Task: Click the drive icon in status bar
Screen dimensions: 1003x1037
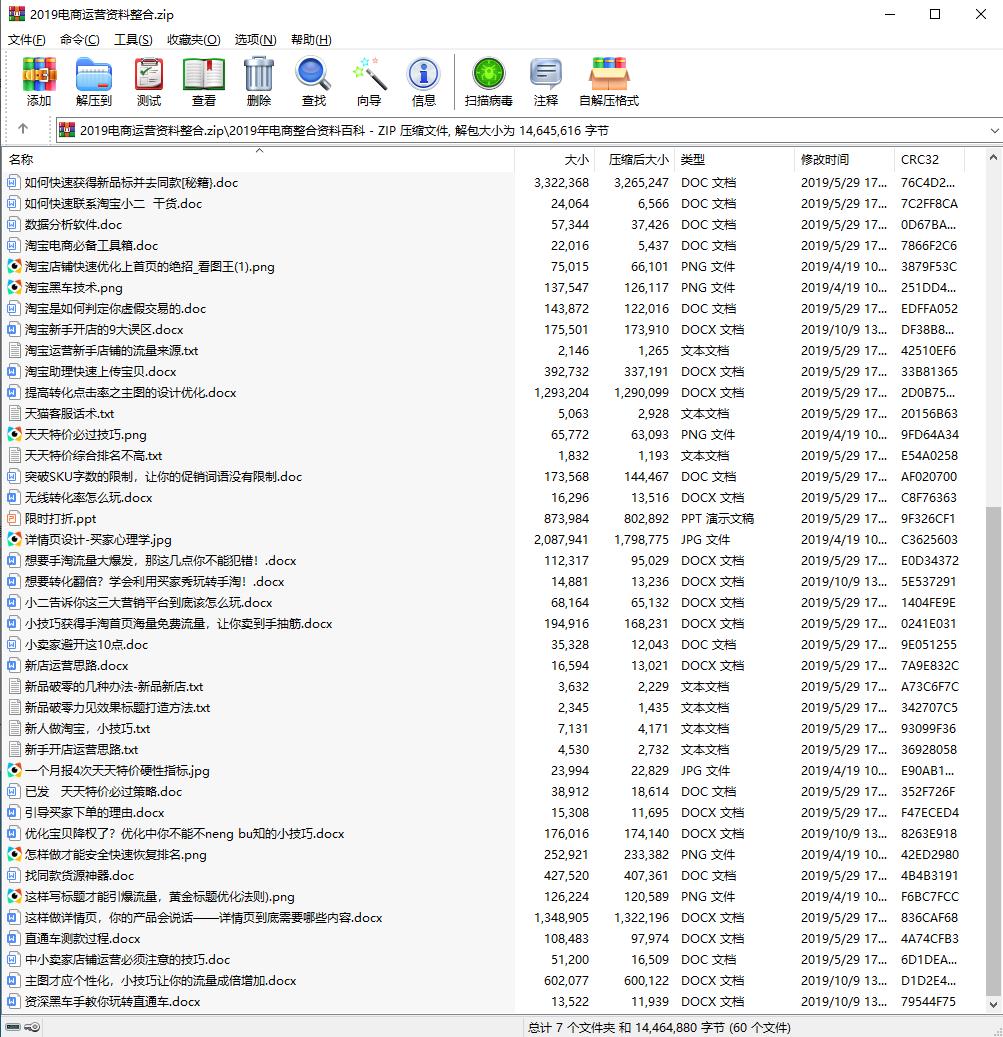Action: [x=13, y=1027]
